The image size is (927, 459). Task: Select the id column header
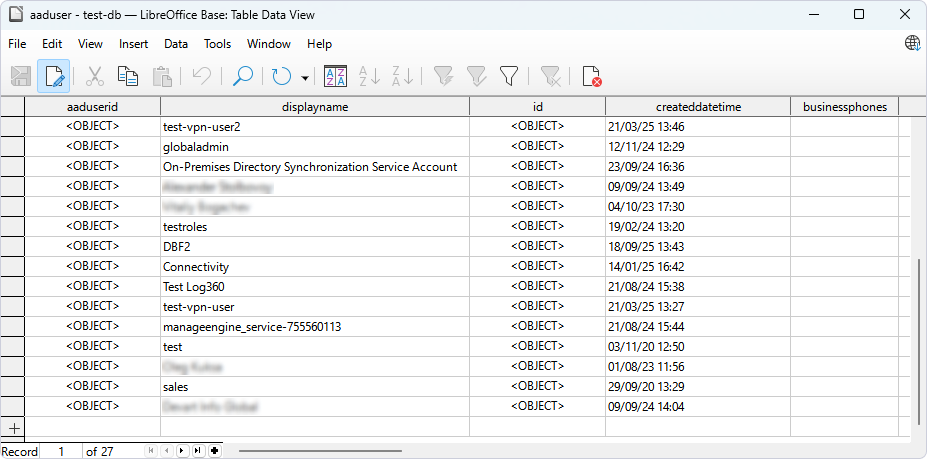(537, 107)
